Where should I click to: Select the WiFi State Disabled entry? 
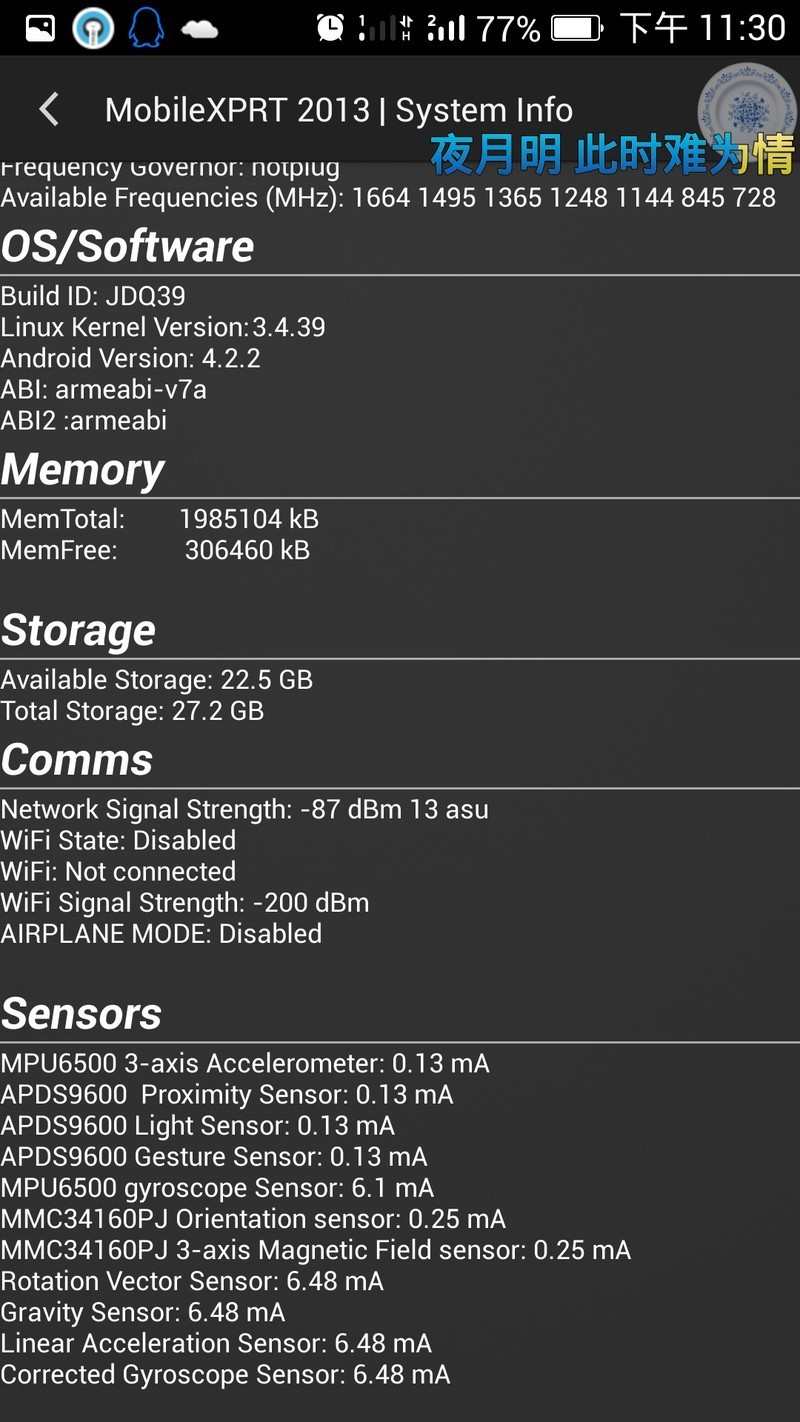(x=118, y=840)
